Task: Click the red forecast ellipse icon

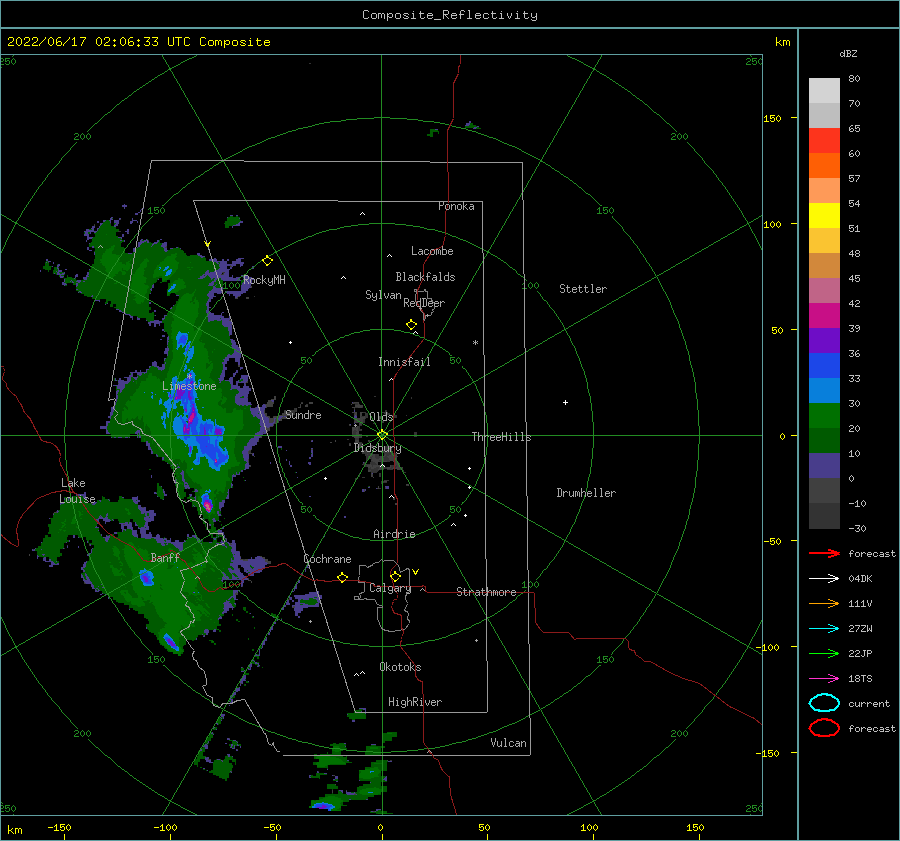Action: [x=824, y=728]
